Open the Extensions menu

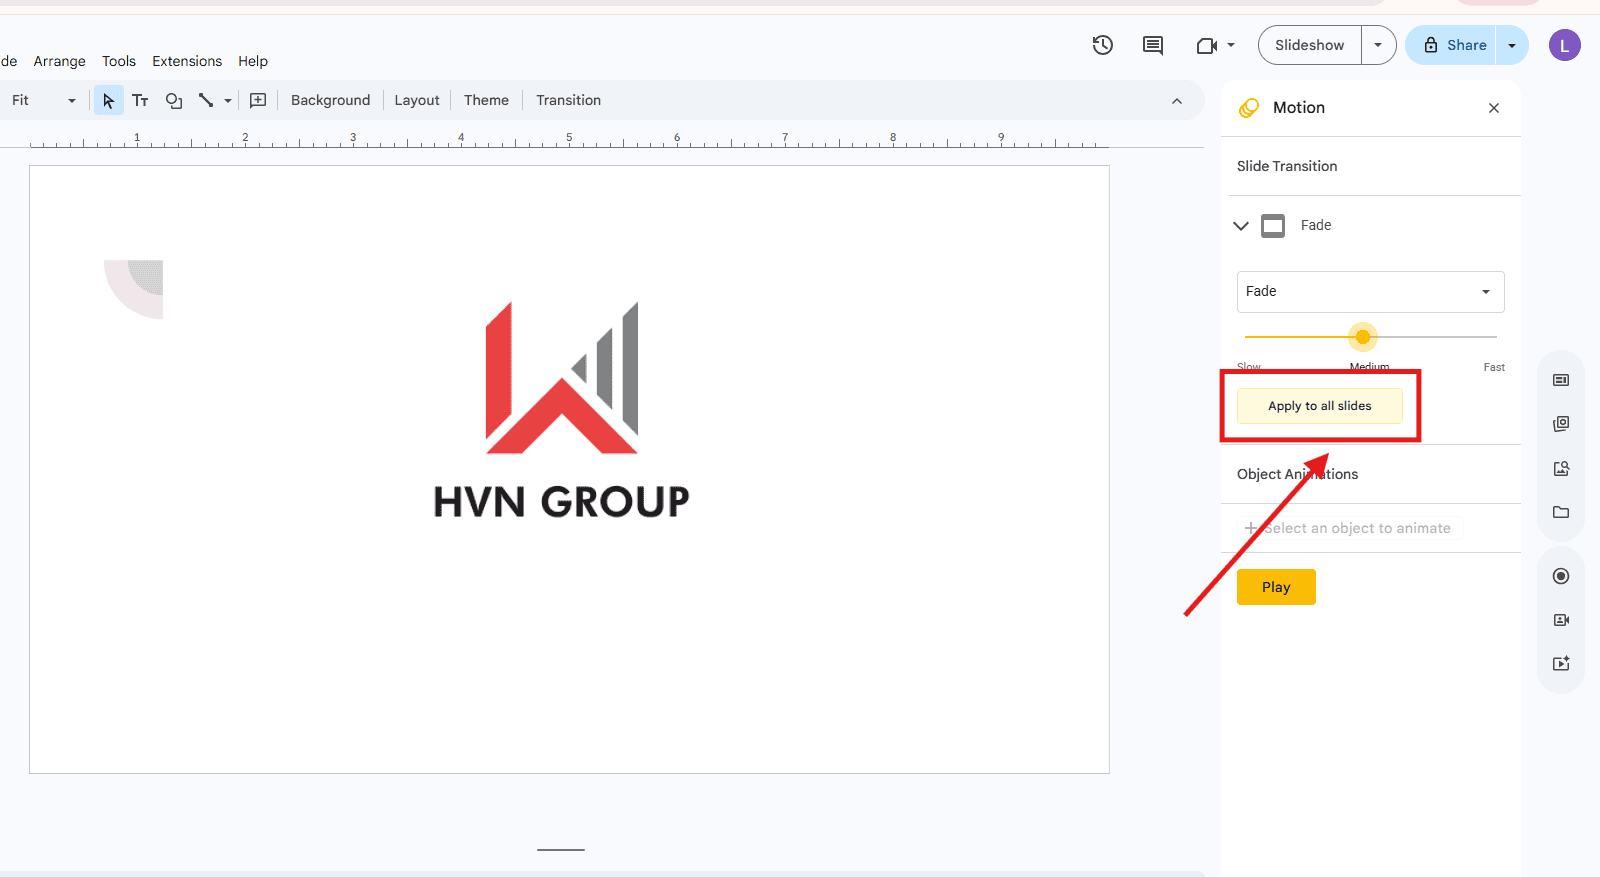(187, 61)
